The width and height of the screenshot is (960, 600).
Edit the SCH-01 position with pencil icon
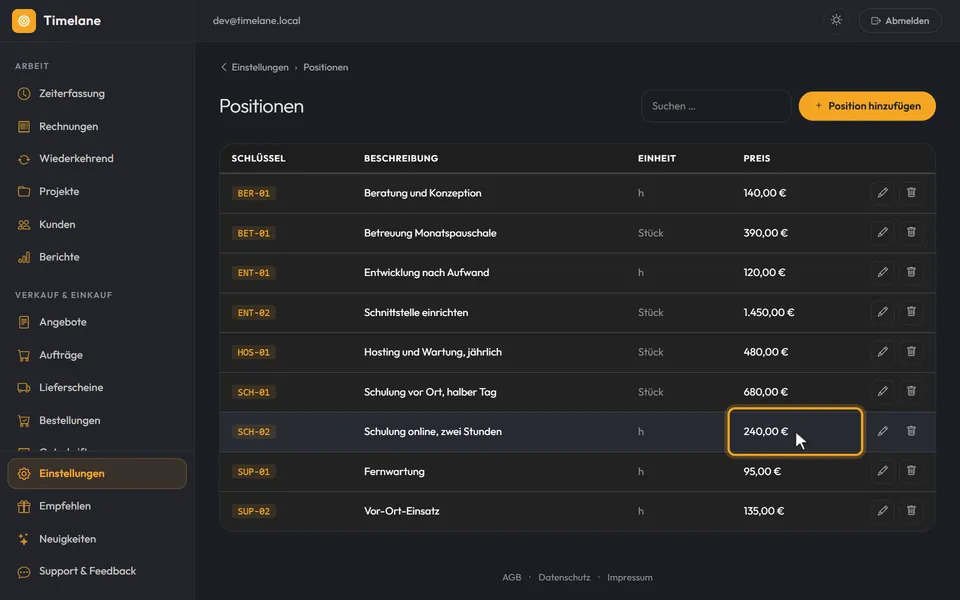(882, 392)
